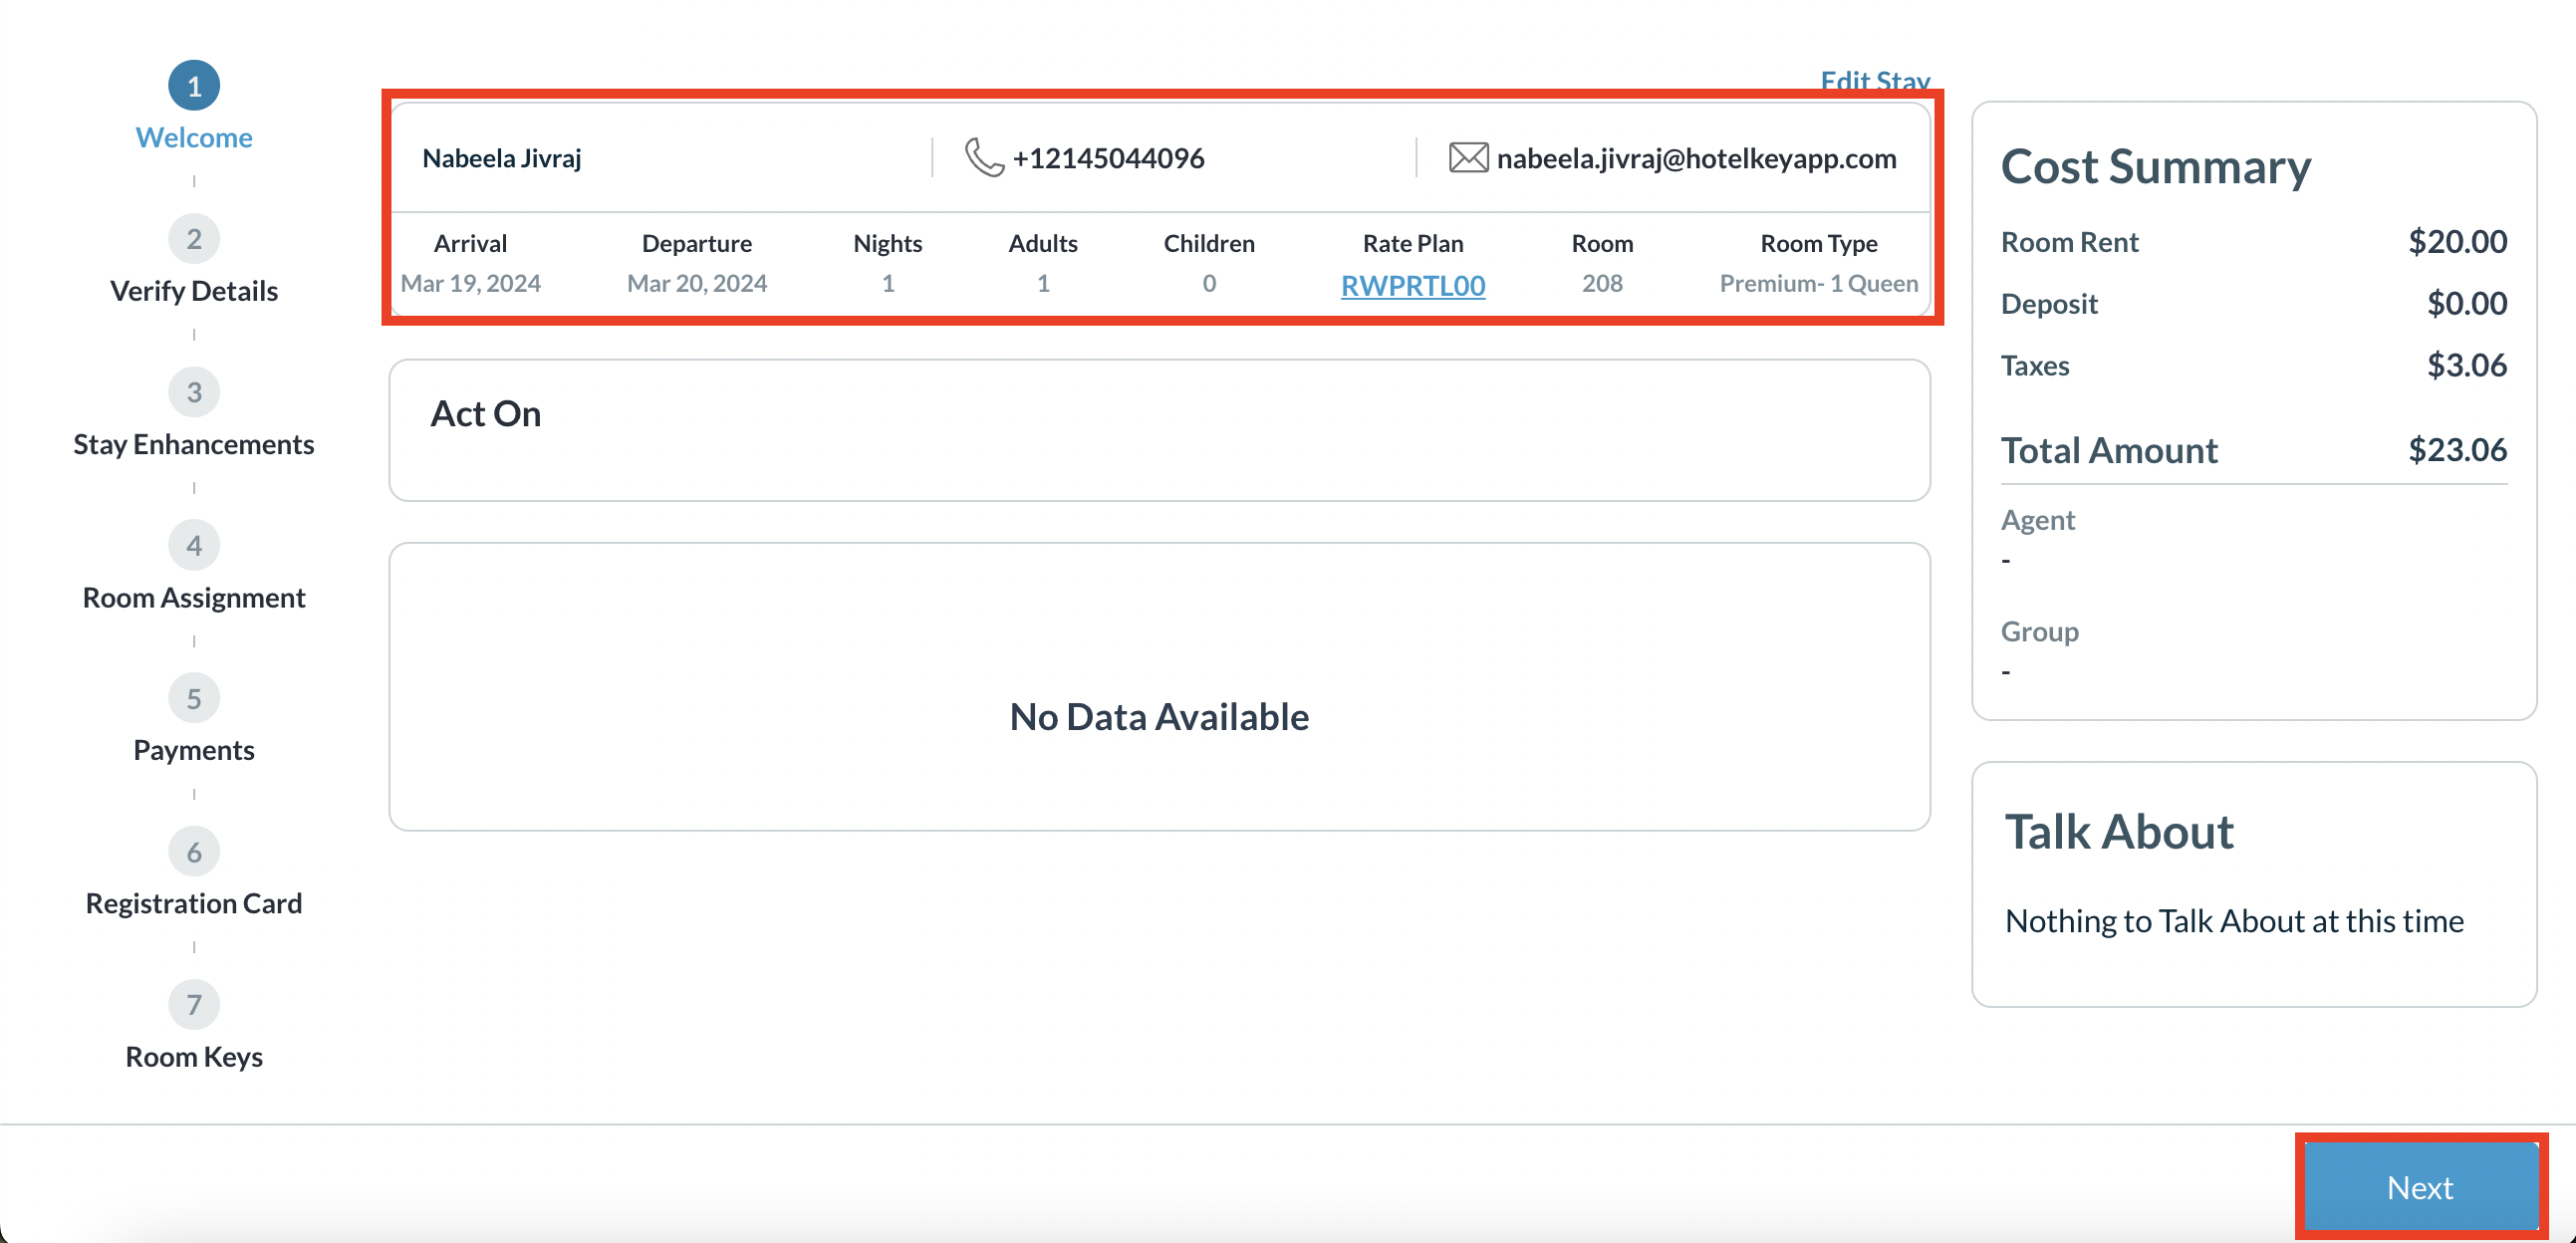
Task: Open the RWPRTL00 rate plan link
Action: pyautogui.click(x=1412, y=286)
